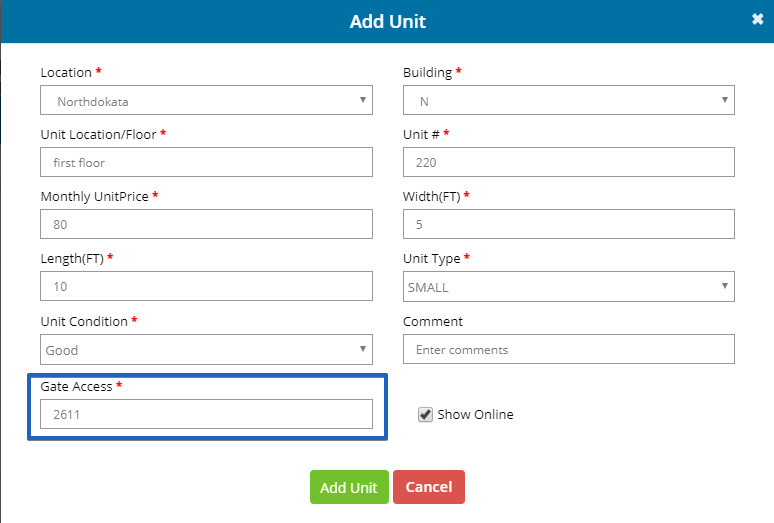Expand the Unit Type dropdown showing SMALL
The image size is (774, 523).
pos(569,286)
